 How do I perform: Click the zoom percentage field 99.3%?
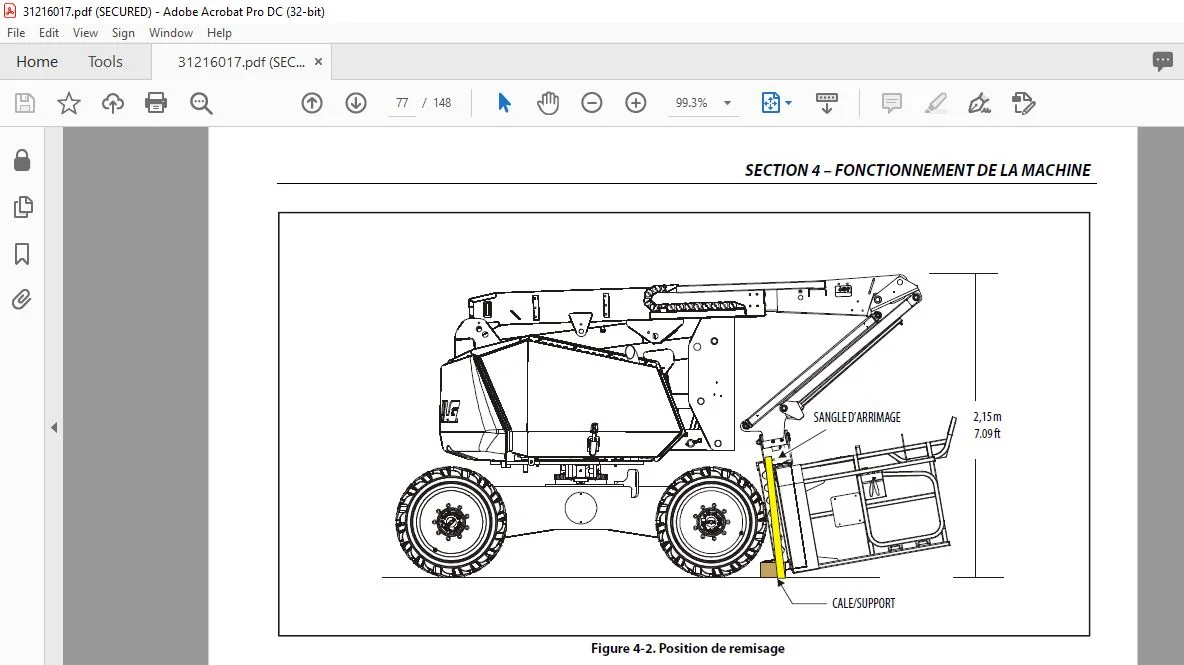692,103
